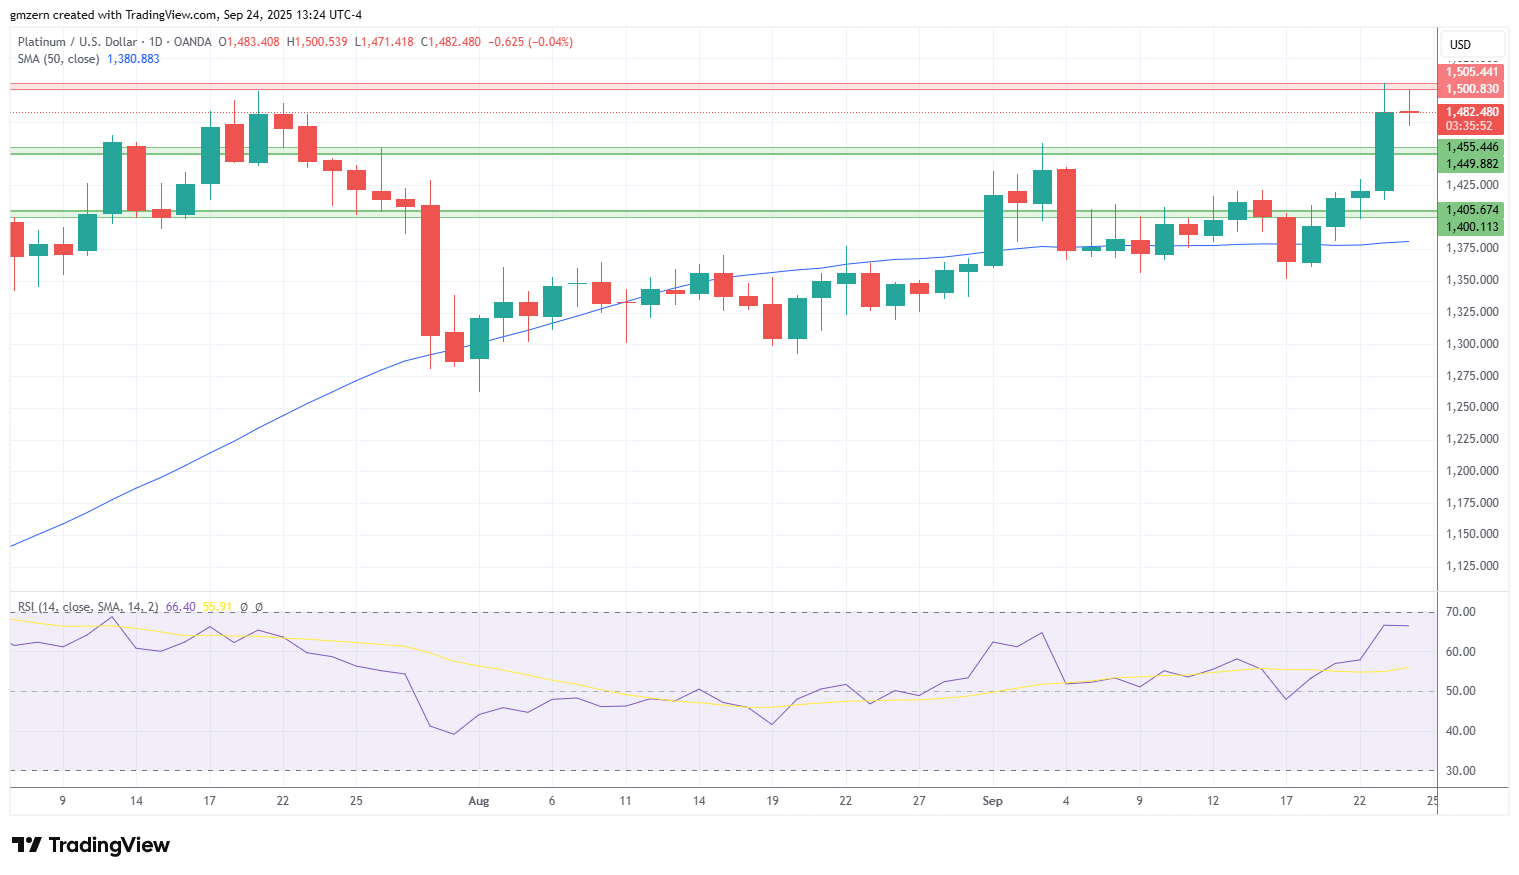Click the RSI 30.00 axis level
The height and width of the screenshot is (875, 1519).
click(x=1461, y=771)
